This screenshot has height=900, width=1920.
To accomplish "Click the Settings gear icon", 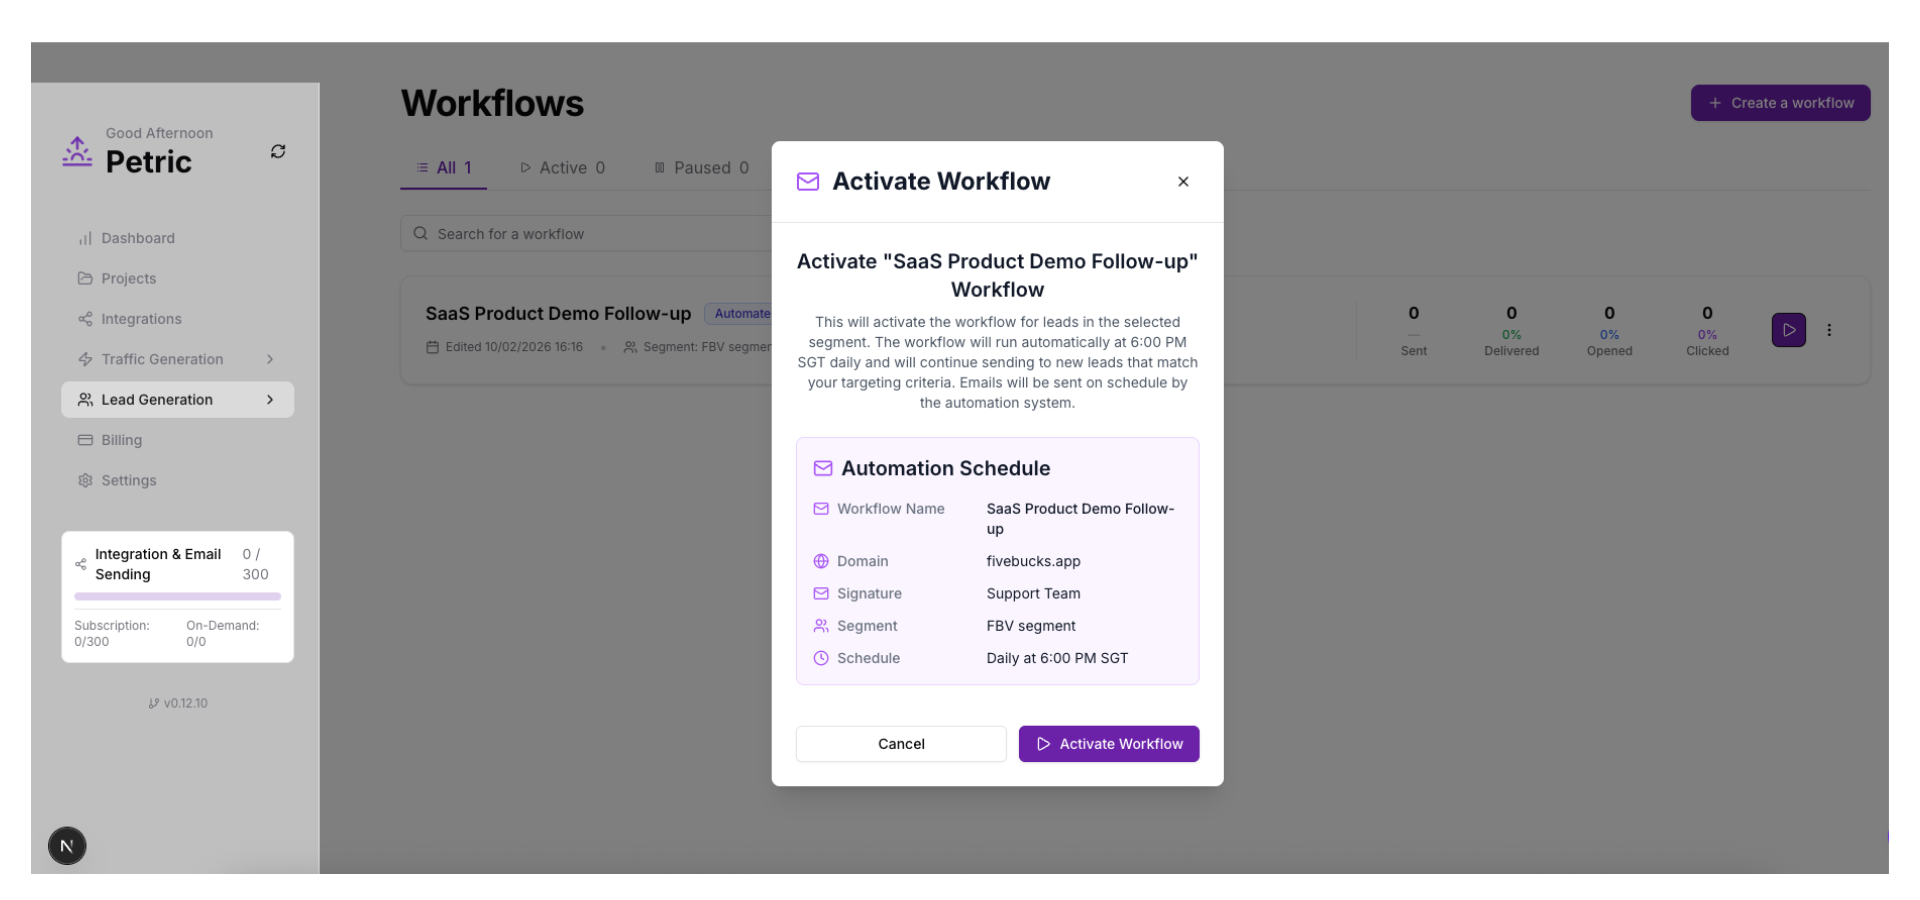I will pyautogui.click(x=85, y=480).
